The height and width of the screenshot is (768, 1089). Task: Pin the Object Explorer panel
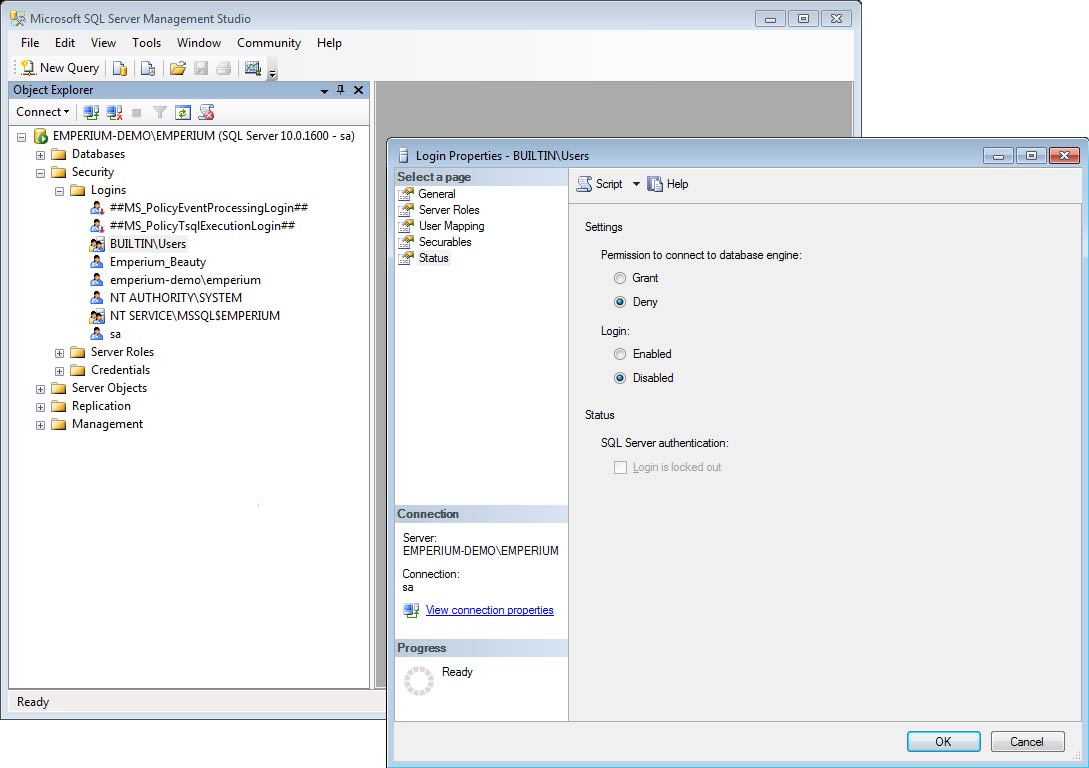340,90
